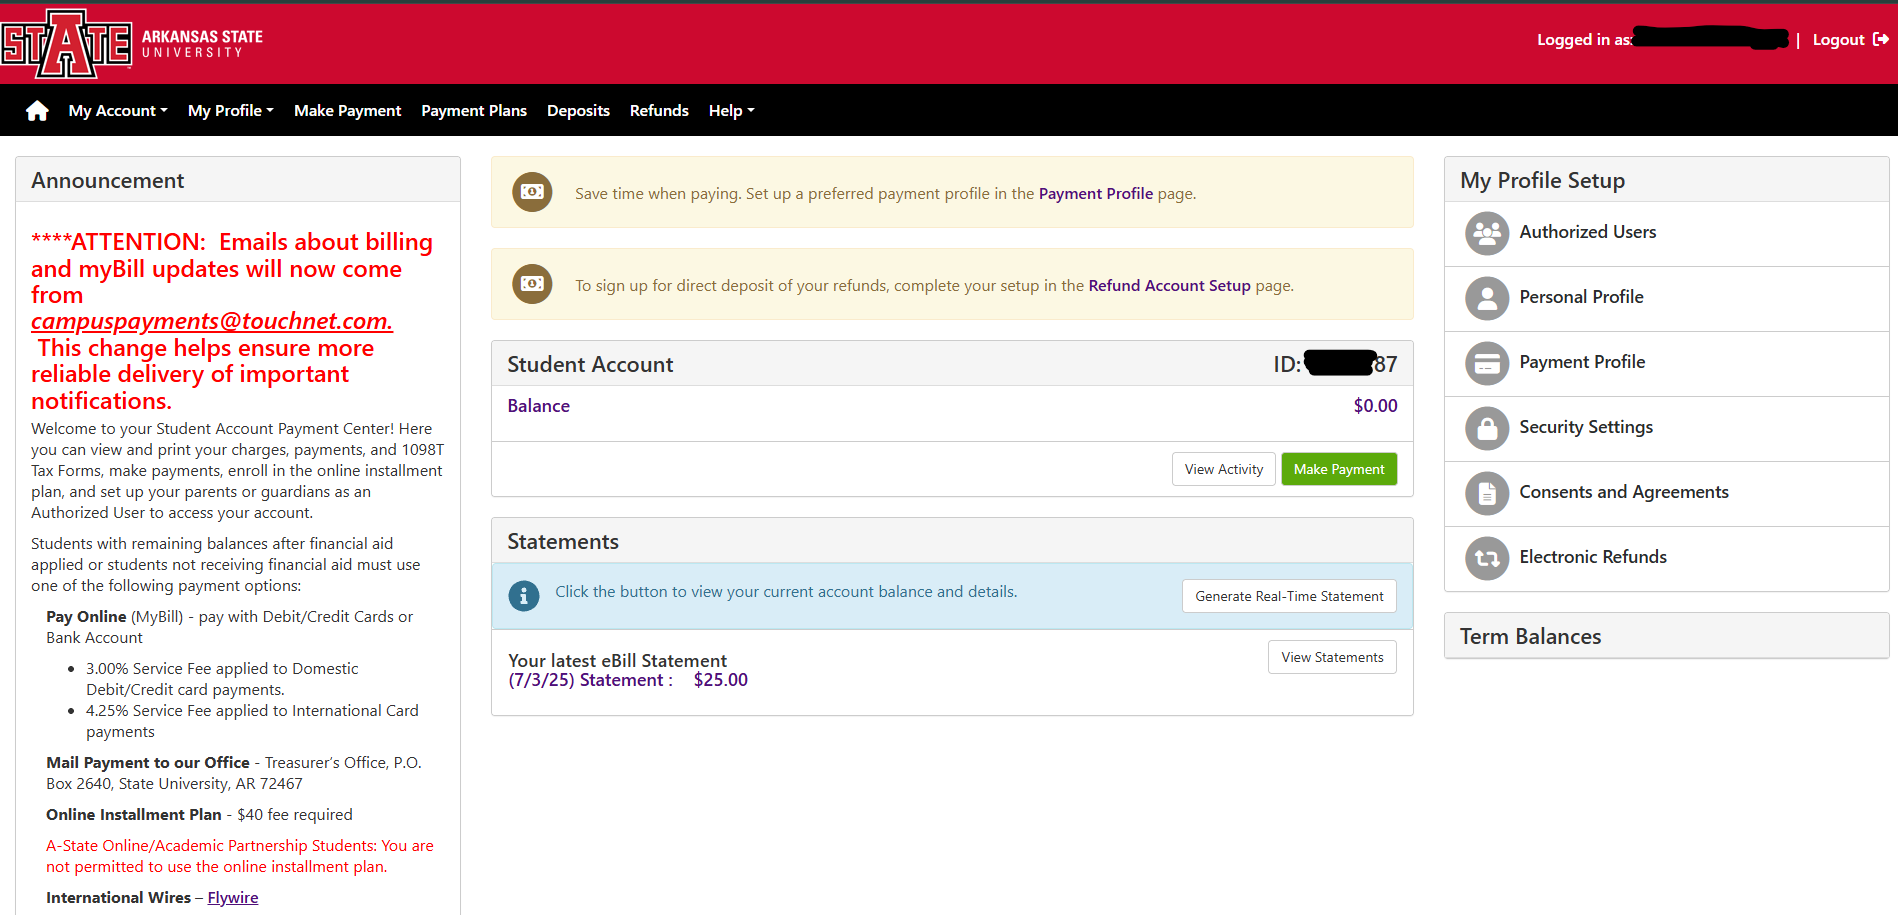
Task: Click the Announcement panel heading
Action: point(108,181)
